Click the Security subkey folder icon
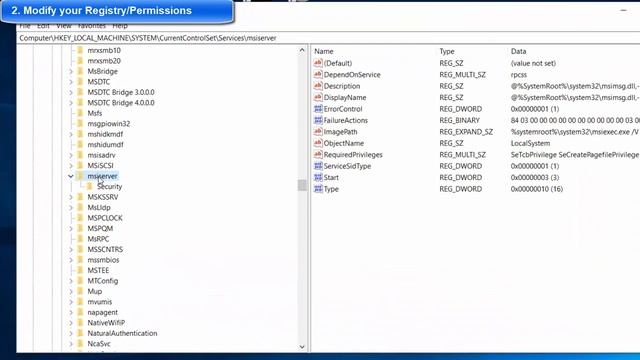The width and height of the screenshot is (640, 360). (90, 186)
